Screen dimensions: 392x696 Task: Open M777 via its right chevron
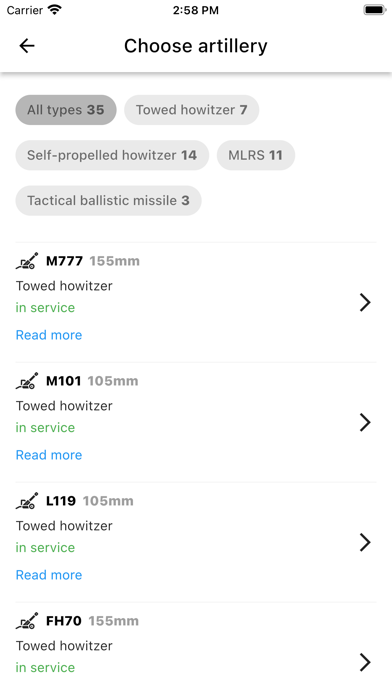pyautogui.click(x=365, y=302)
